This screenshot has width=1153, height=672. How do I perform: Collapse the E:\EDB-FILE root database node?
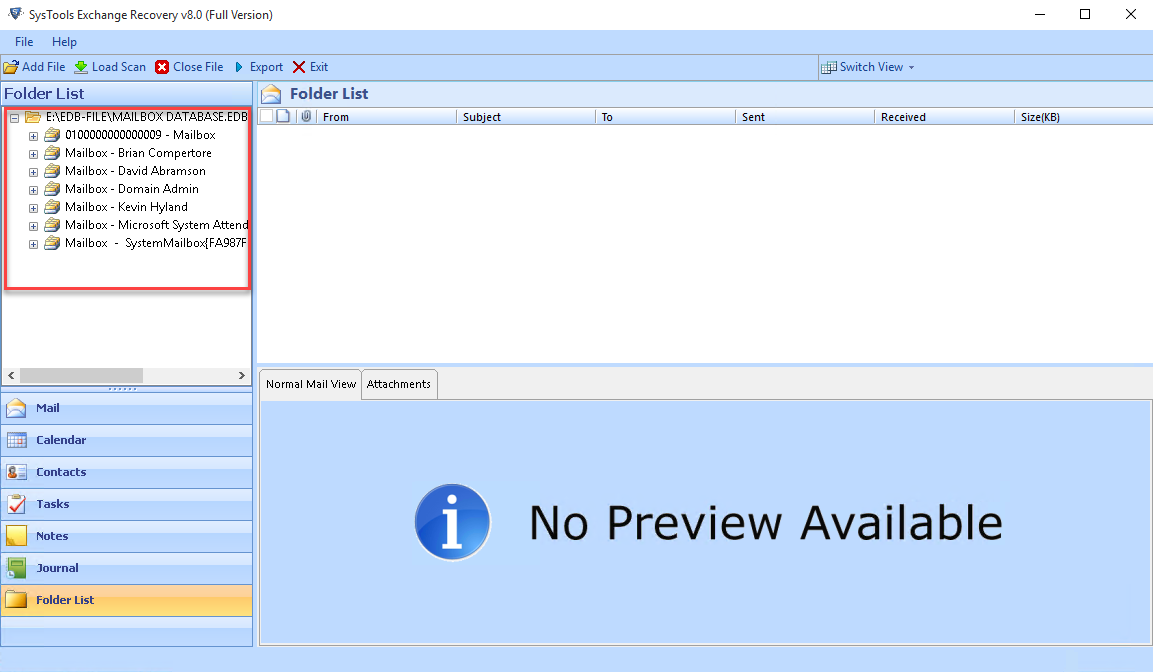(14, 118)
